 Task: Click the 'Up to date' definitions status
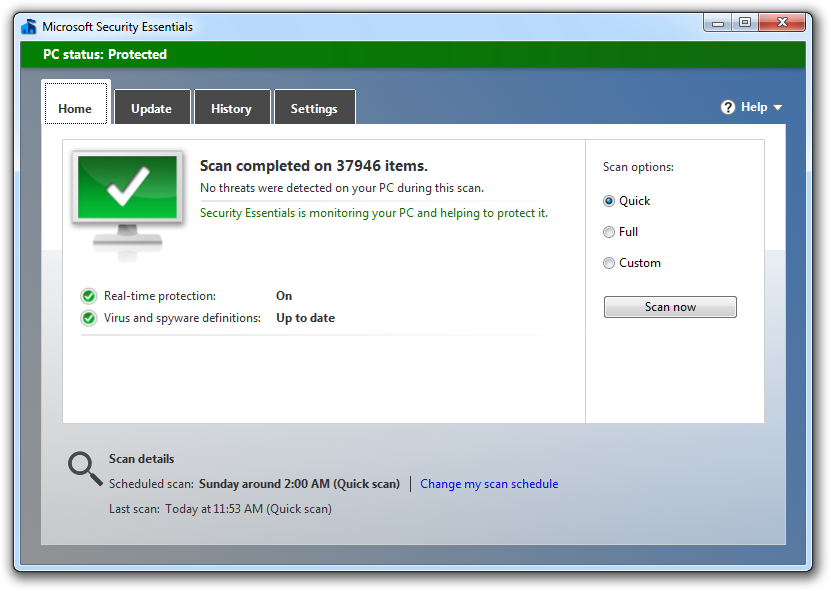click(305, 318)
